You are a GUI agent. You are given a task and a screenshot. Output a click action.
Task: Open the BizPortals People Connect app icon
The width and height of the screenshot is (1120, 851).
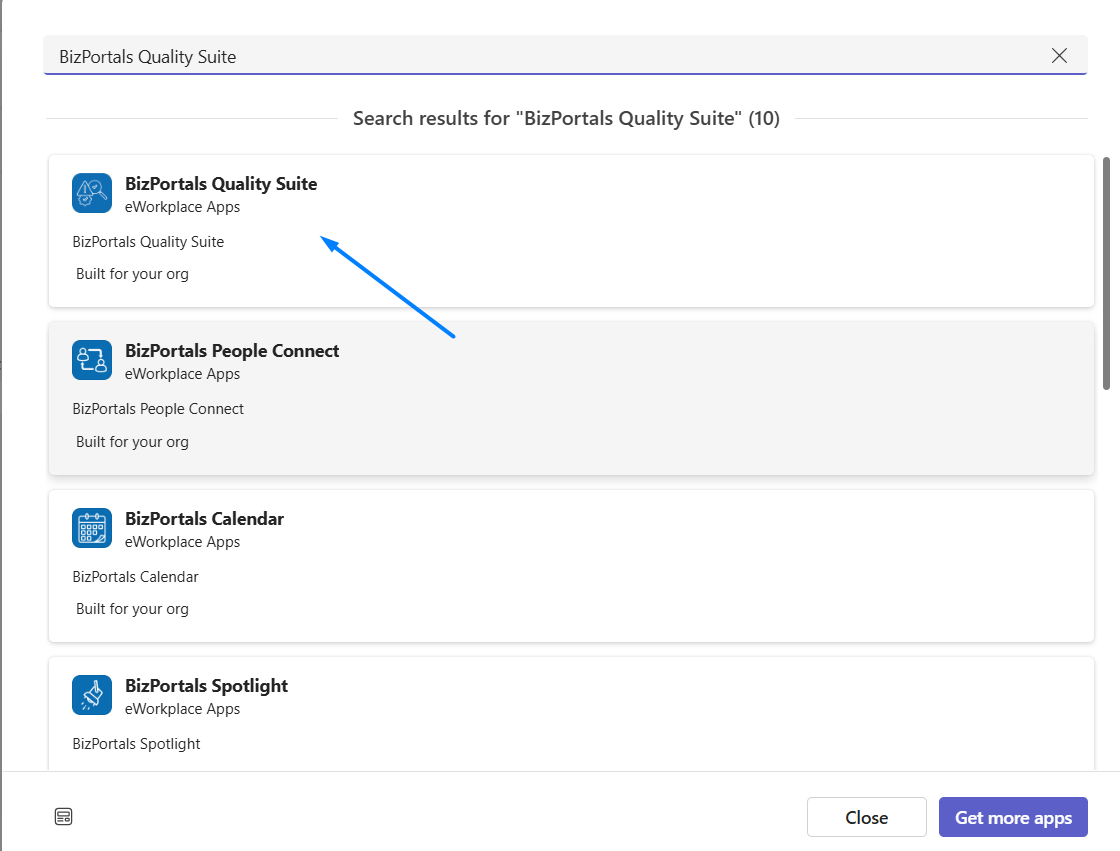(x=92, y=360)
